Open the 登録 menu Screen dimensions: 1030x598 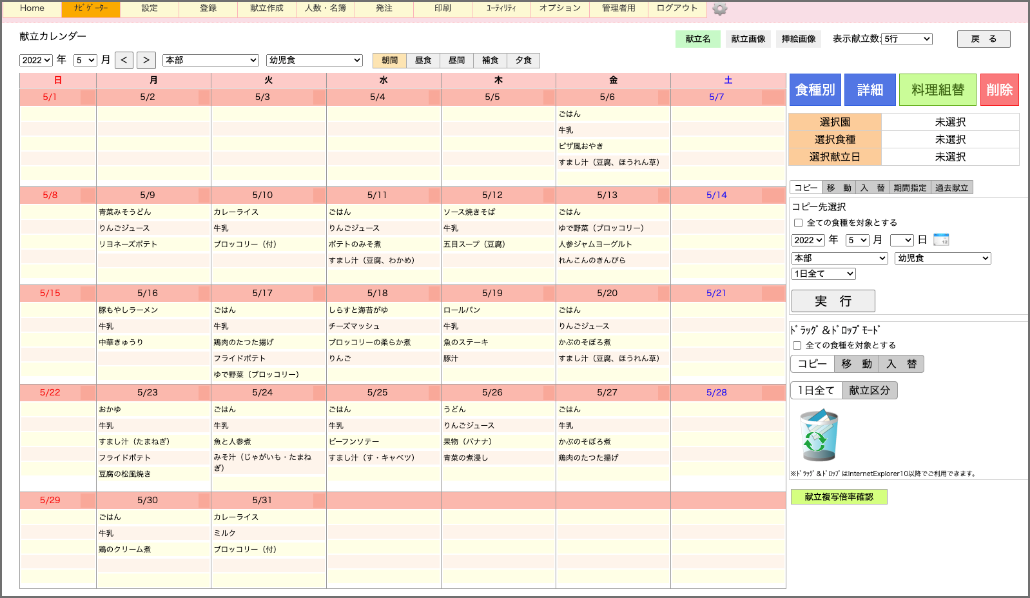pos(208,9)
